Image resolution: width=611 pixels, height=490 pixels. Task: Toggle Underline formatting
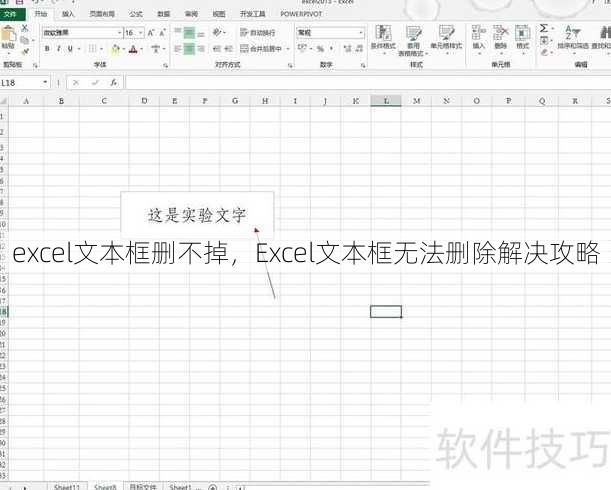(x=70, y=49)
